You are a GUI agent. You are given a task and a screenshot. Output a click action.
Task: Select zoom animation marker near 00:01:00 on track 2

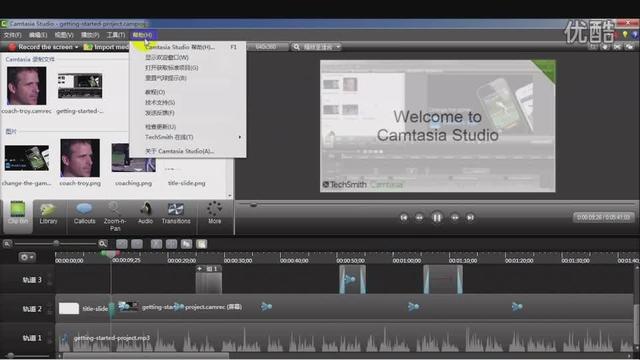point(413,307)
